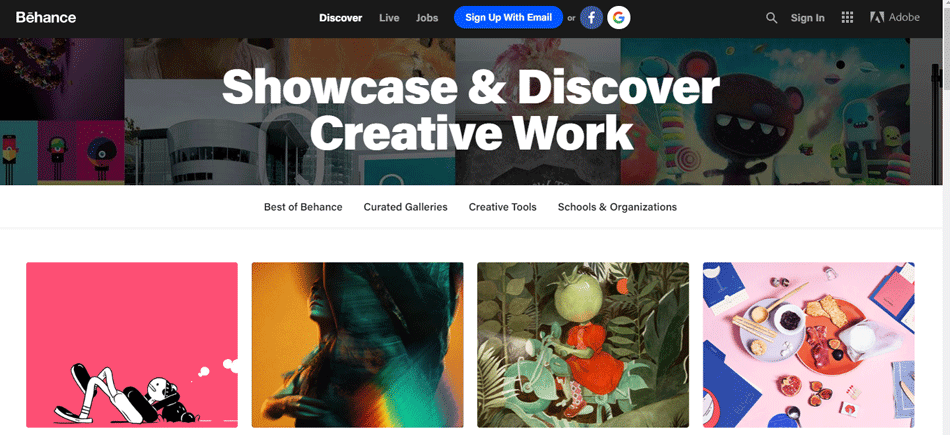The image size is (950, 435).
Task: Expand the Curated Galleries menu
Action: (x=405, y=207)
